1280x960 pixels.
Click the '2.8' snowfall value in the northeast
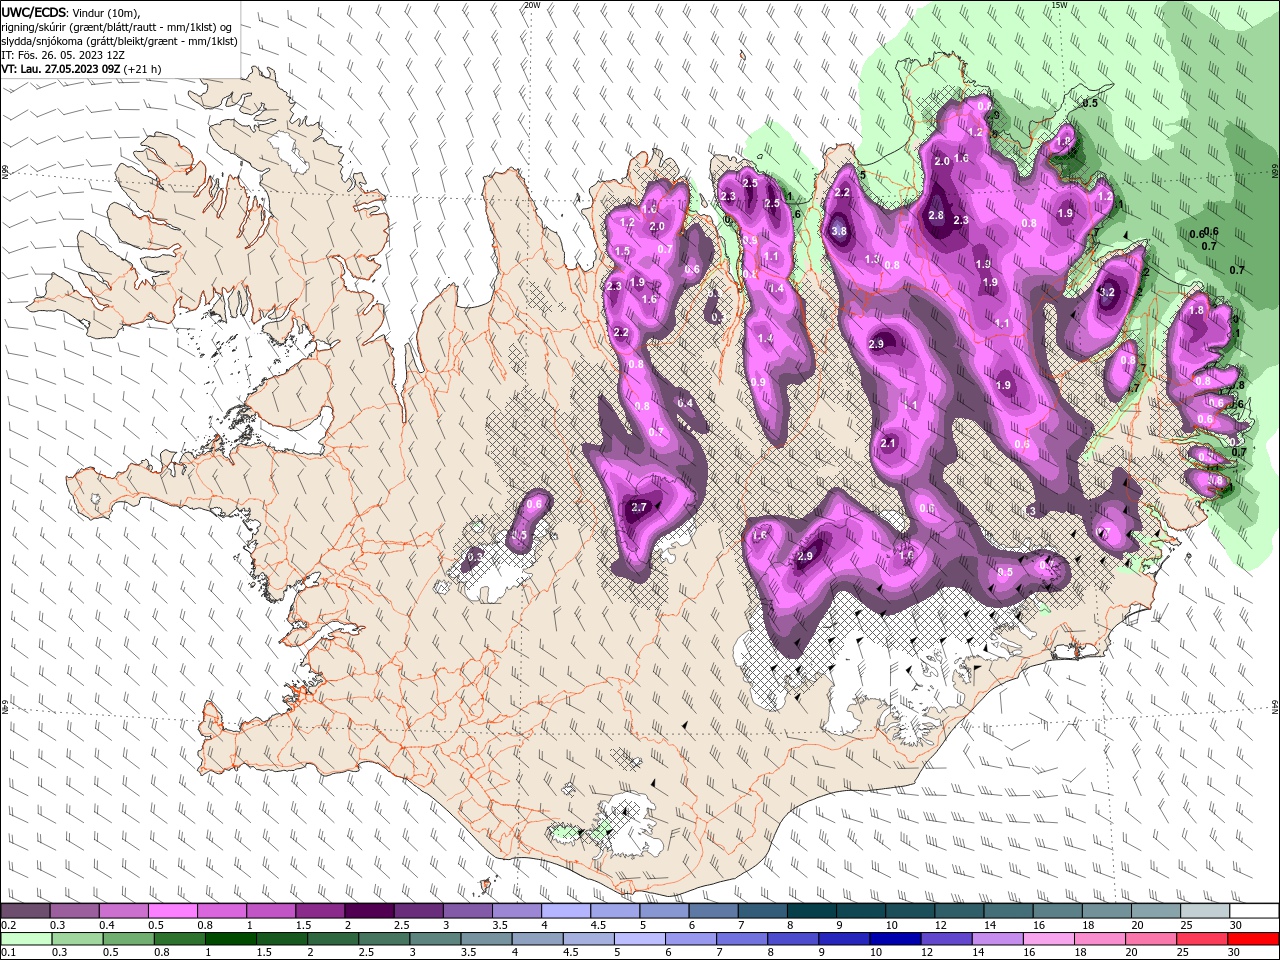tap(936, 215)
